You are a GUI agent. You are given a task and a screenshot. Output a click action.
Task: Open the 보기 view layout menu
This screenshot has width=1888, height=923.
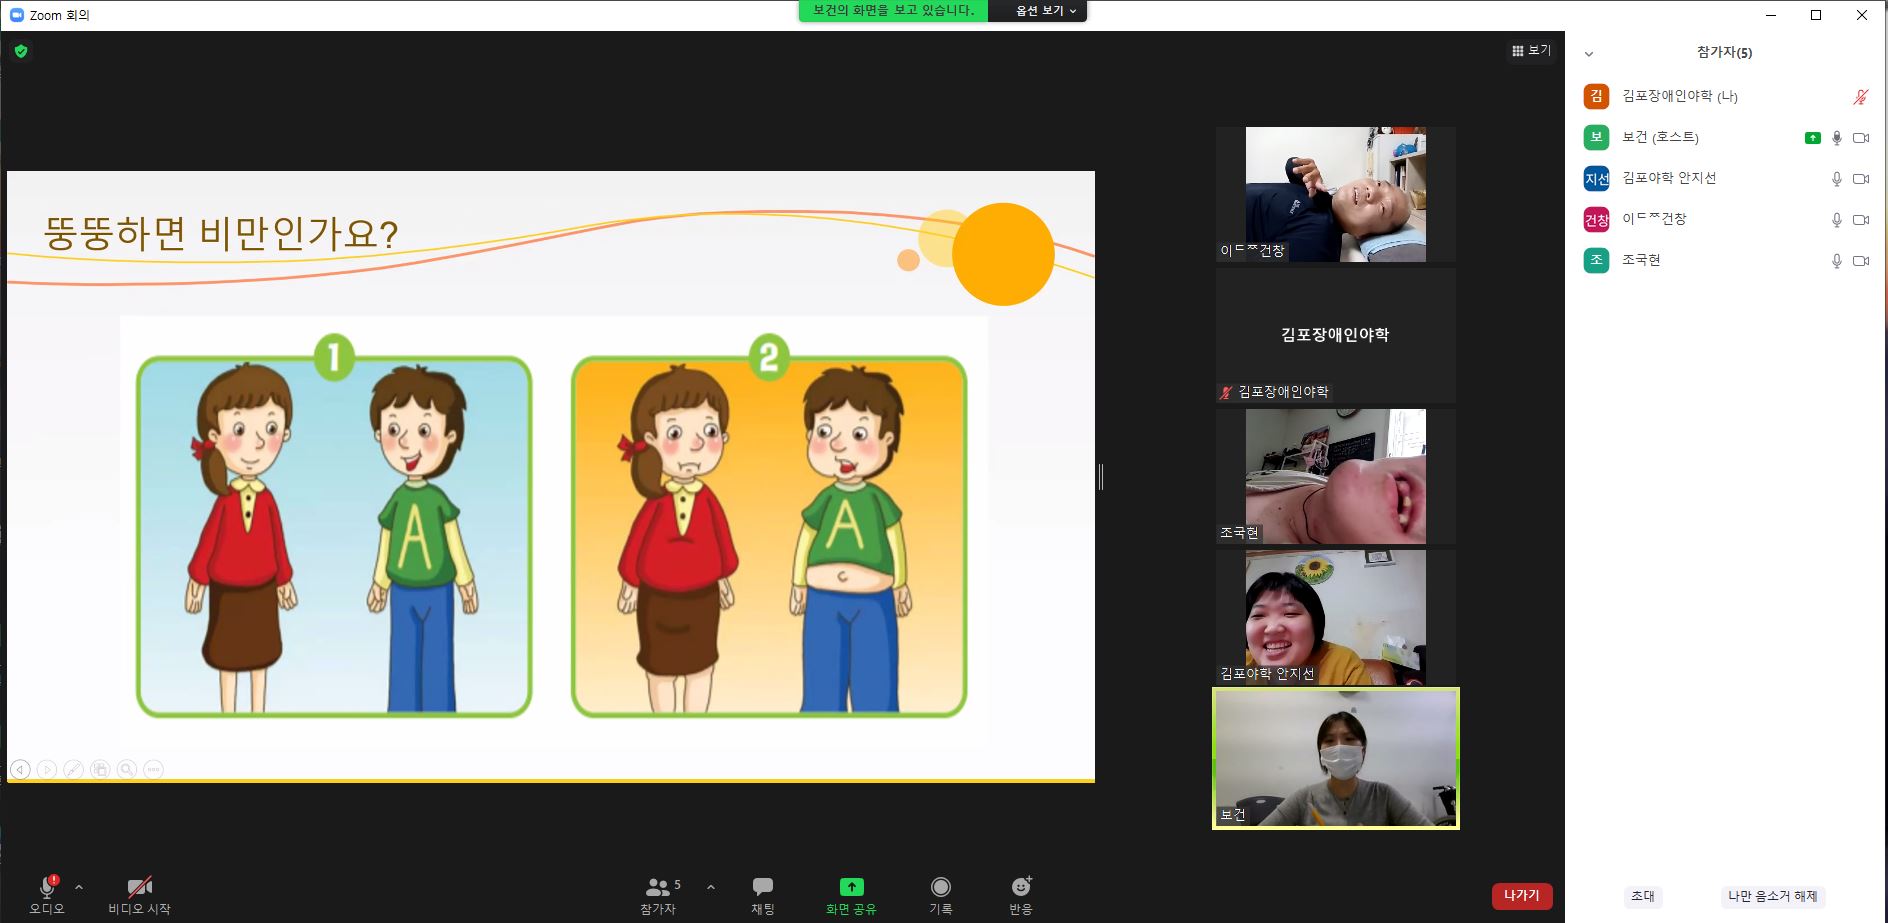coord(1531,50)
